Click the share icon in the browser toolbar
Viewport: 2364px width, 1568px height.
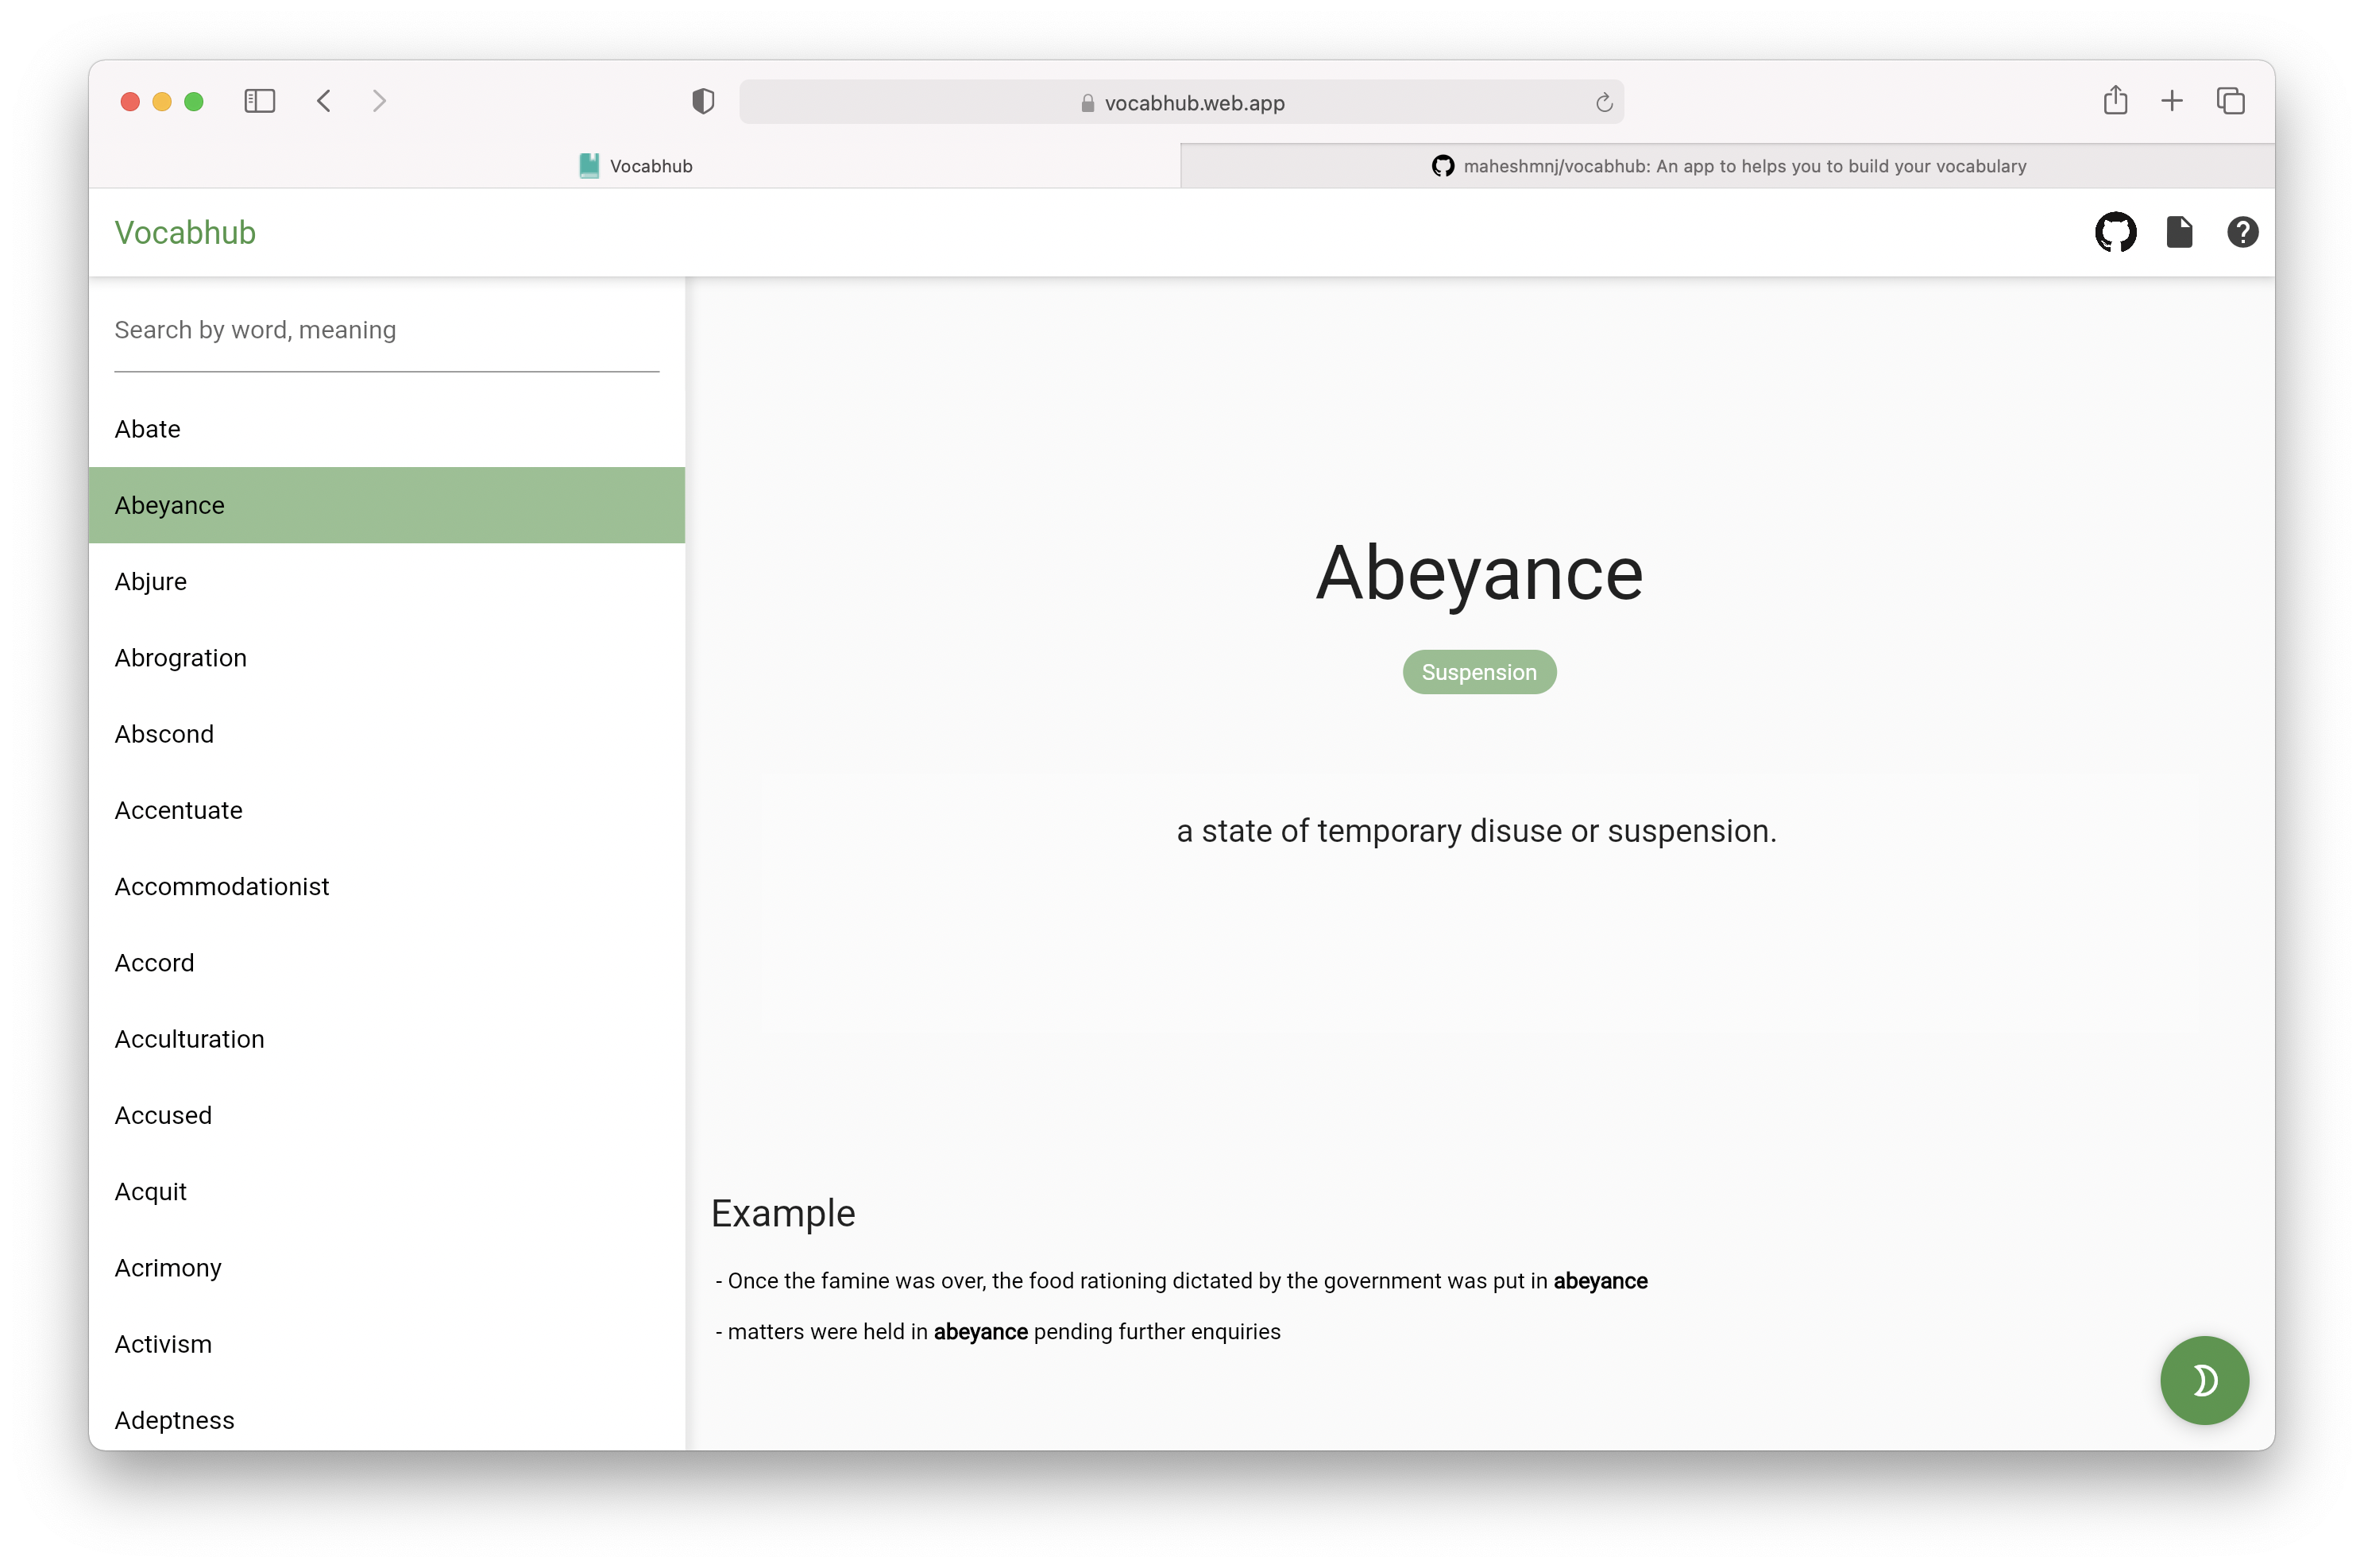2114,101
